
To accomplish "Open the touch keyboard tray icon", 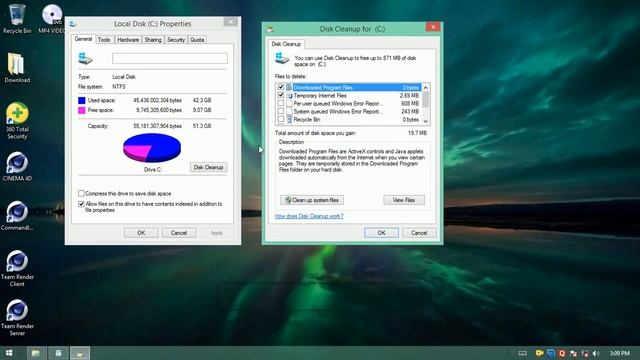I will point(522,353).
